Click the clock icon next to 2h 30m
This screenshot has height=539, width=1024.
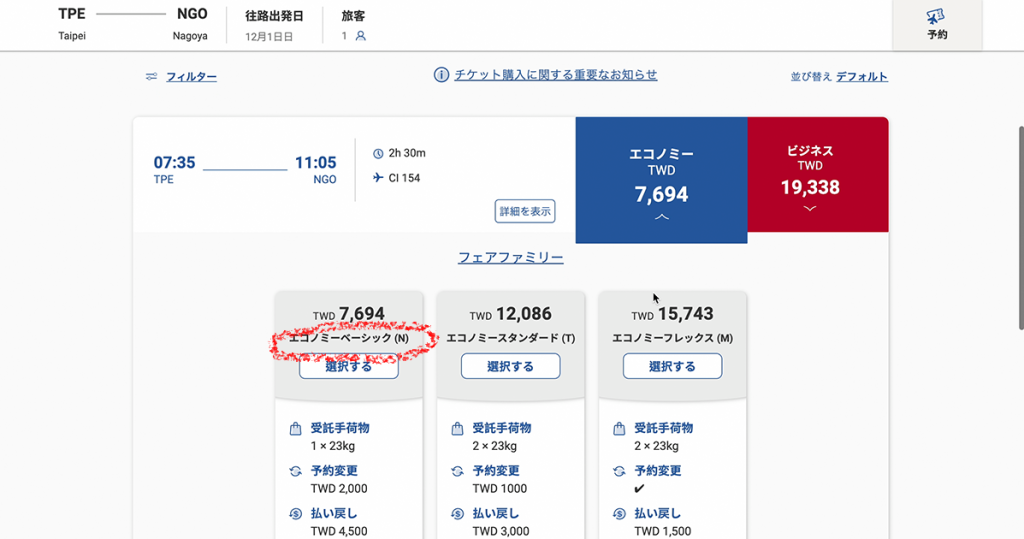[x=378, y=153]
